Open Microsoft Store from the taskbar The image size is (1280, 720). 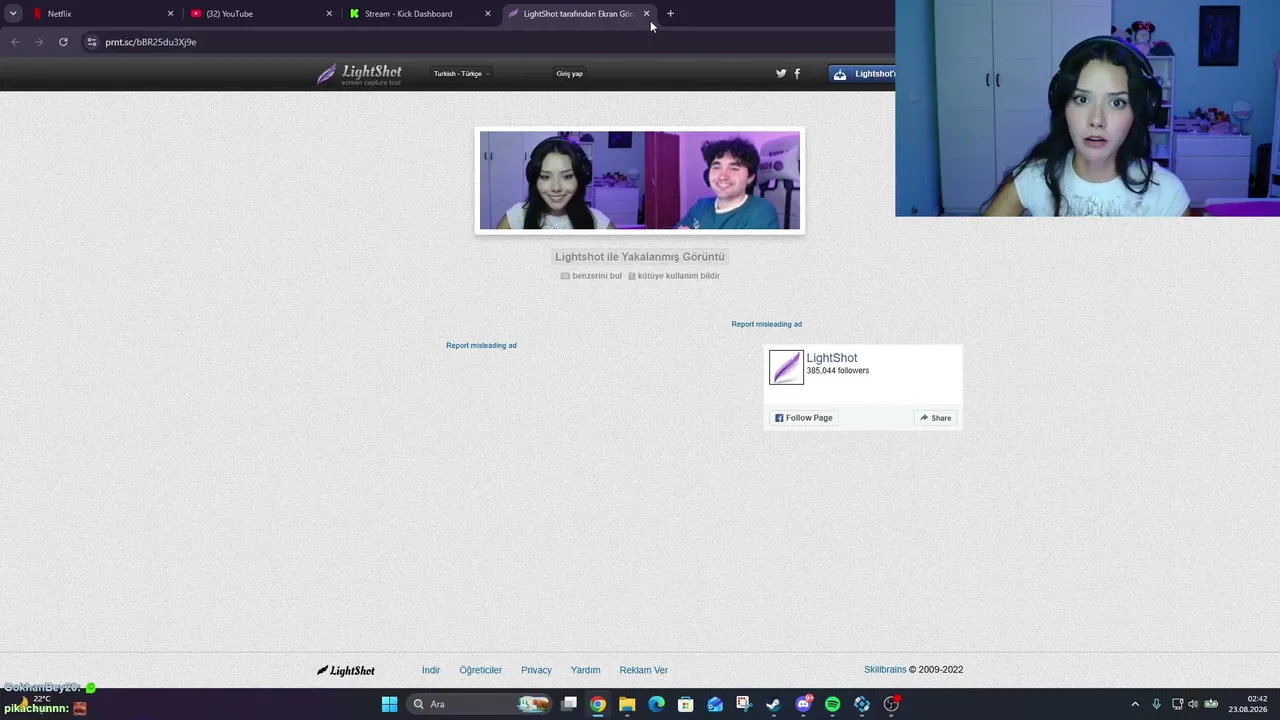pos(686,704)
